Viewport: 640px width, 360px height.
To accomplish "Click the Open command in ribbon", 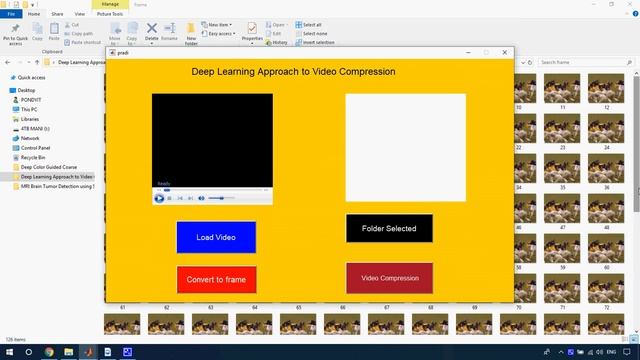I will 276,25.
